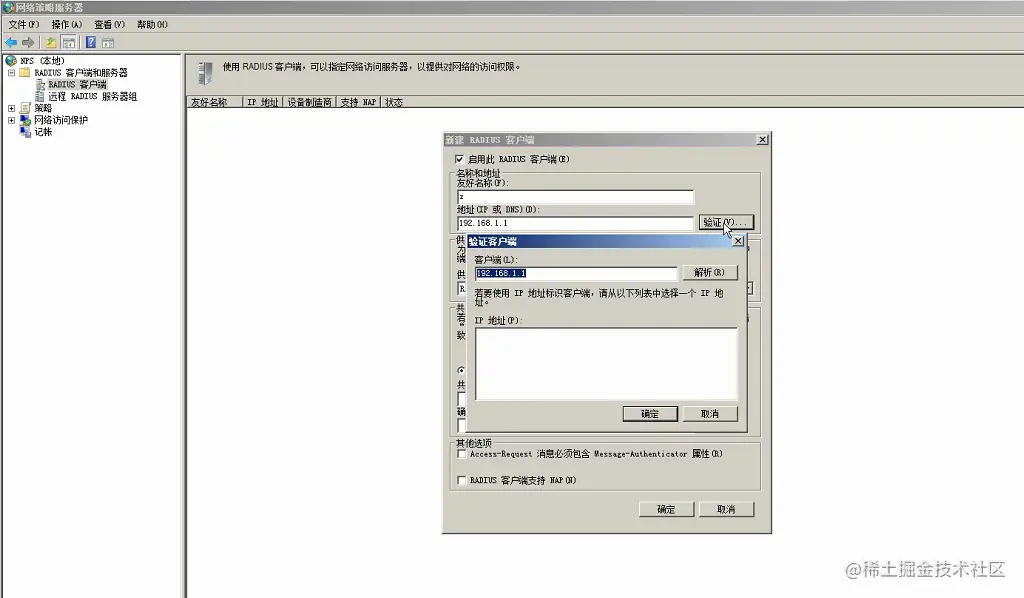Screen dimensions: 1024x598
Task: Sort by the 支持 NAP column header
Action: 359,102
